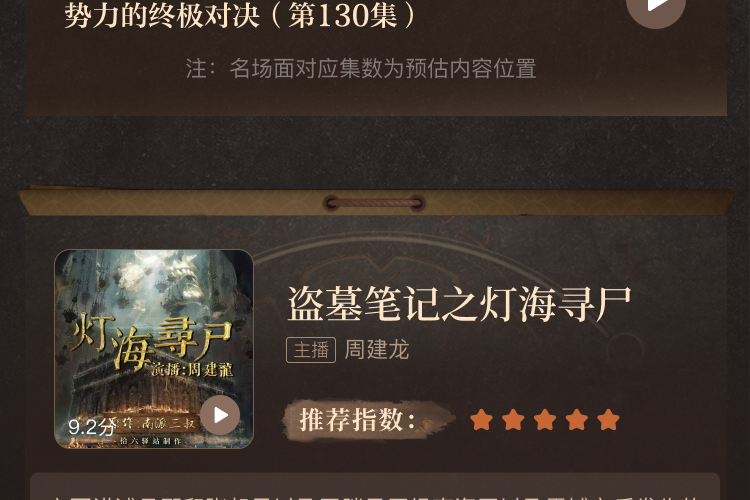This screenshot has height=500, width=750.
Task: Select the third recommendation star
Action: [545, 420]
